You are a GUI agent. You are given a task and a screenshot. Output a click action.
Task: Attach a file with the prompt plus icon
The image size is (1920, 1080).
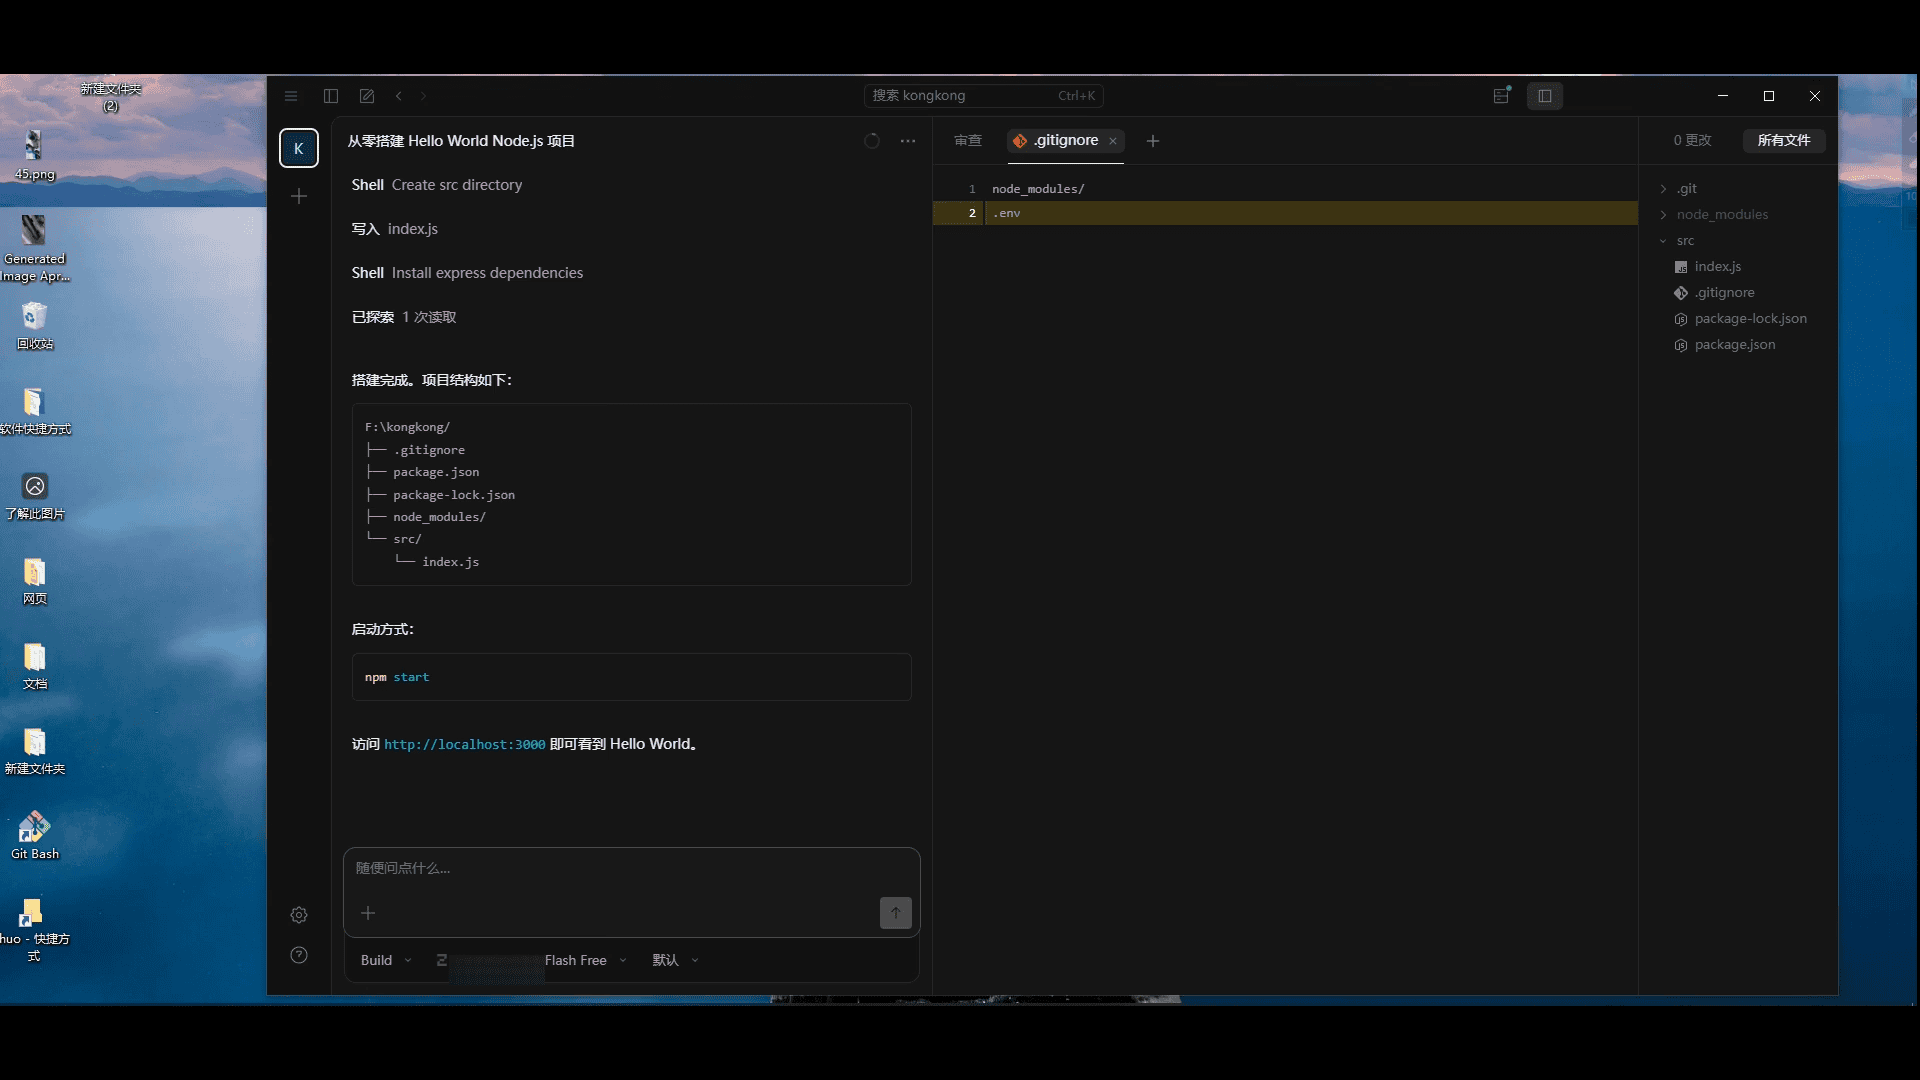(x=368, y=913)
